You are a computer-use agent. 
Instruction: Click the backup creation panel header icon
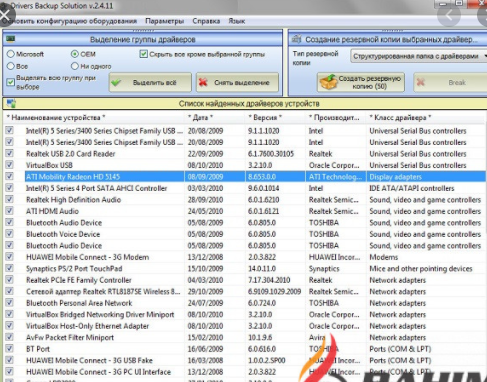point(296,39)
